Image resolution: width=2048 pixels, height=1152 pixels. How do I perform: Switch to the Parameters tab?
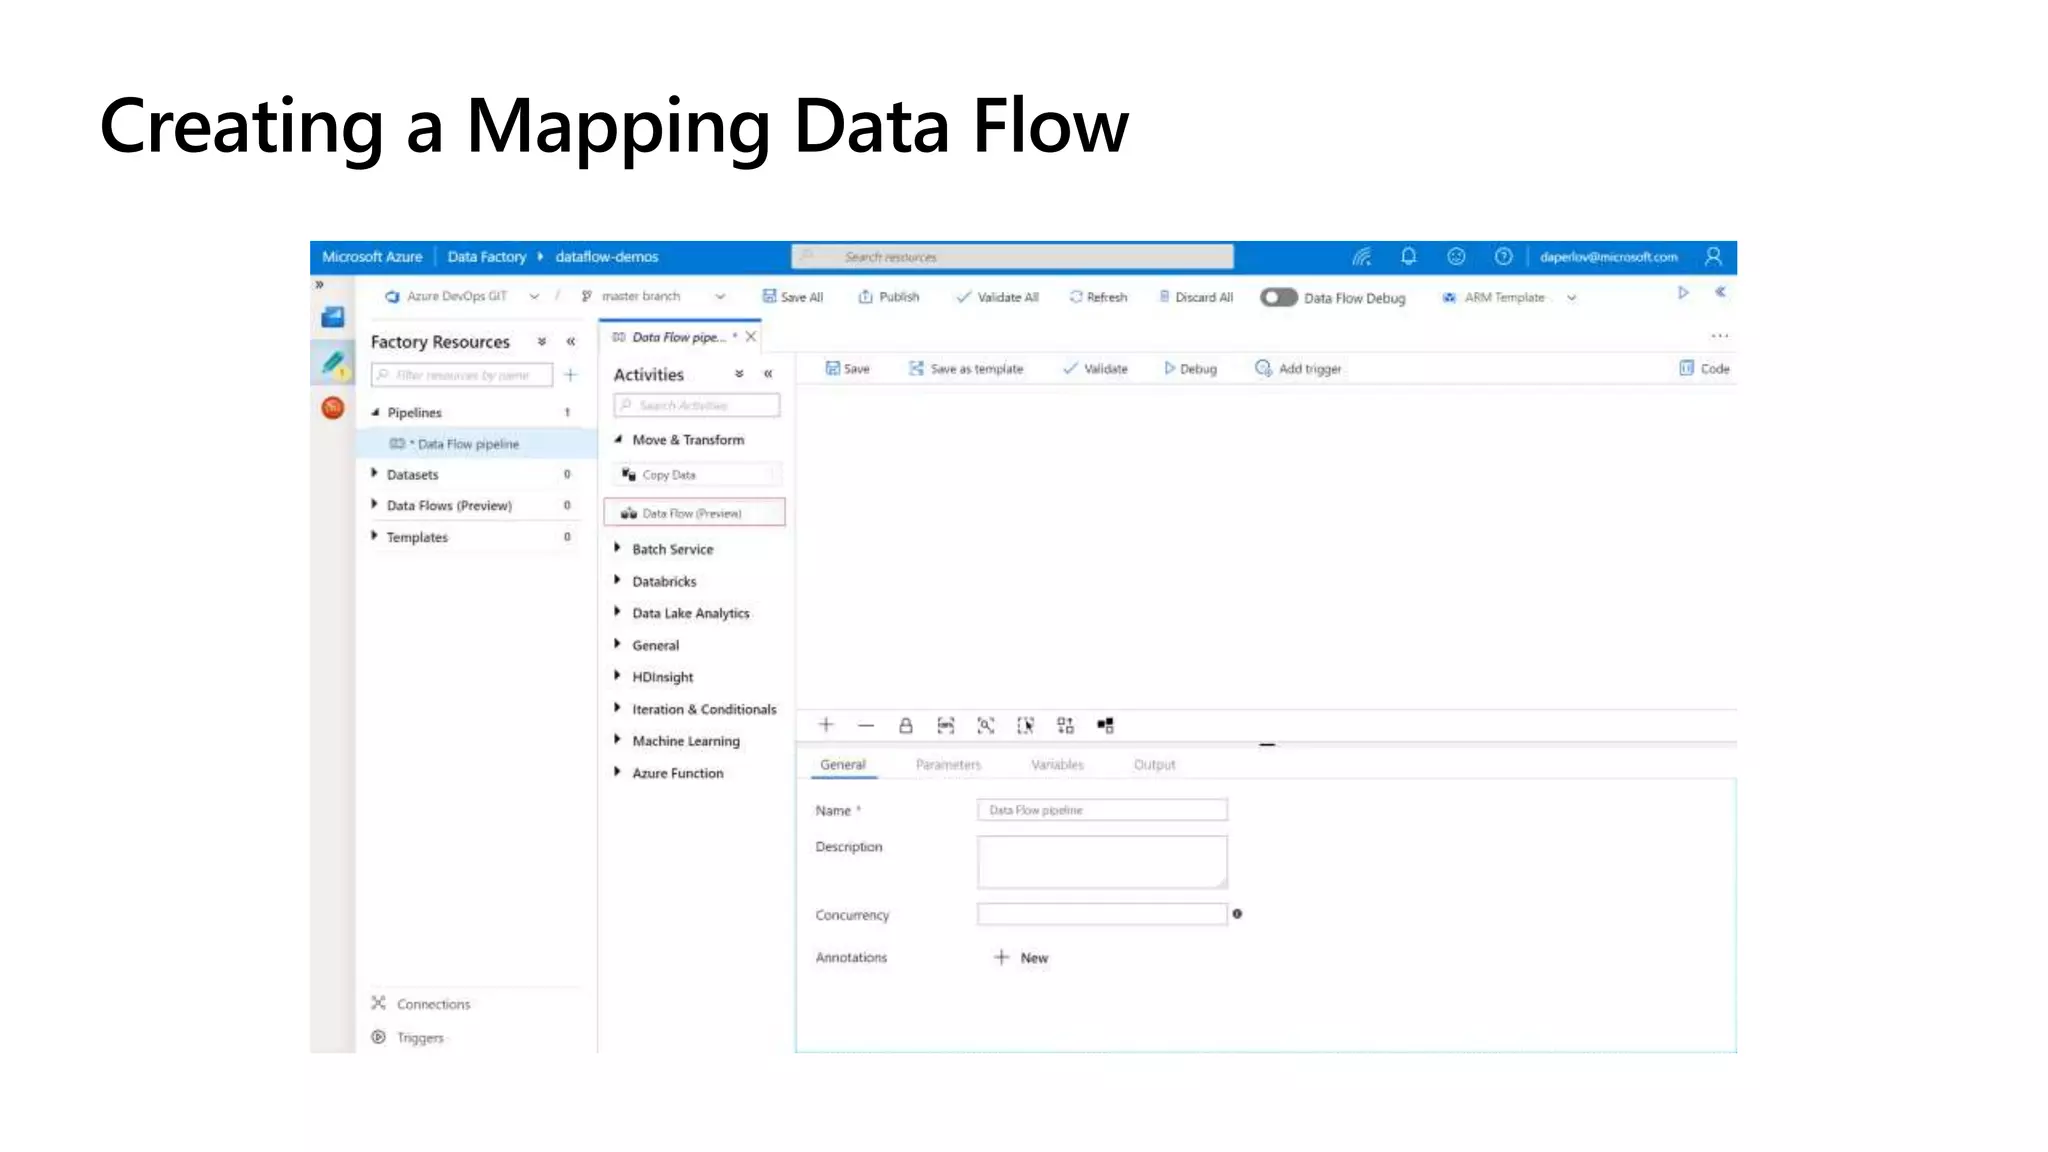point(948,765)
